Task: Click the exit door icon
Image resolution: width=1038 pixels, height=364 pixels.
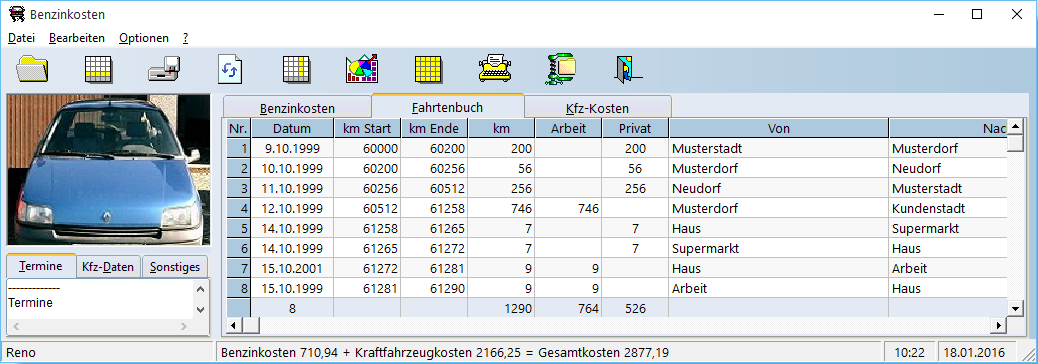Action: 628,69
